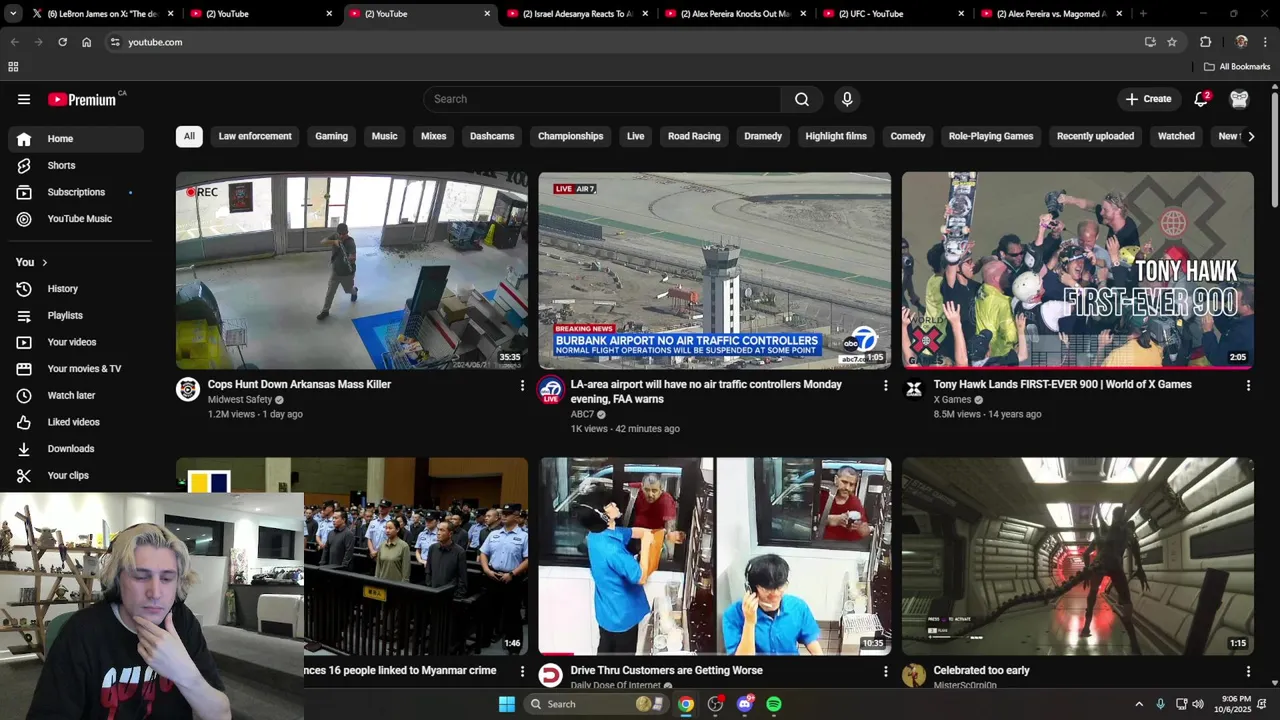Open options menu for Arkansas Mass Killer video

522,385
